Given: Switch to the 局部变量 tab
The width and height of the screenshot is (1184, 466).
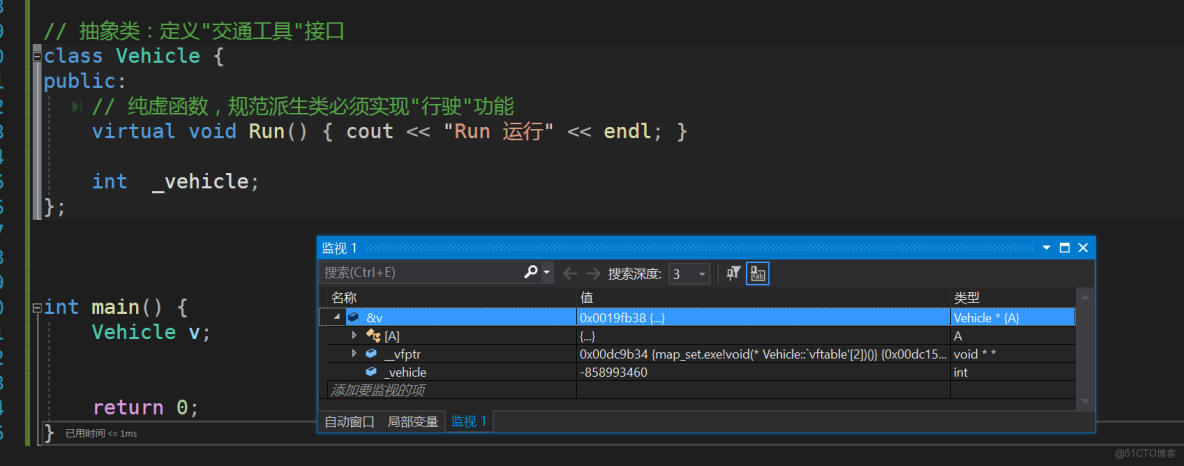Looking at the screenshot, I should (412, 421).
